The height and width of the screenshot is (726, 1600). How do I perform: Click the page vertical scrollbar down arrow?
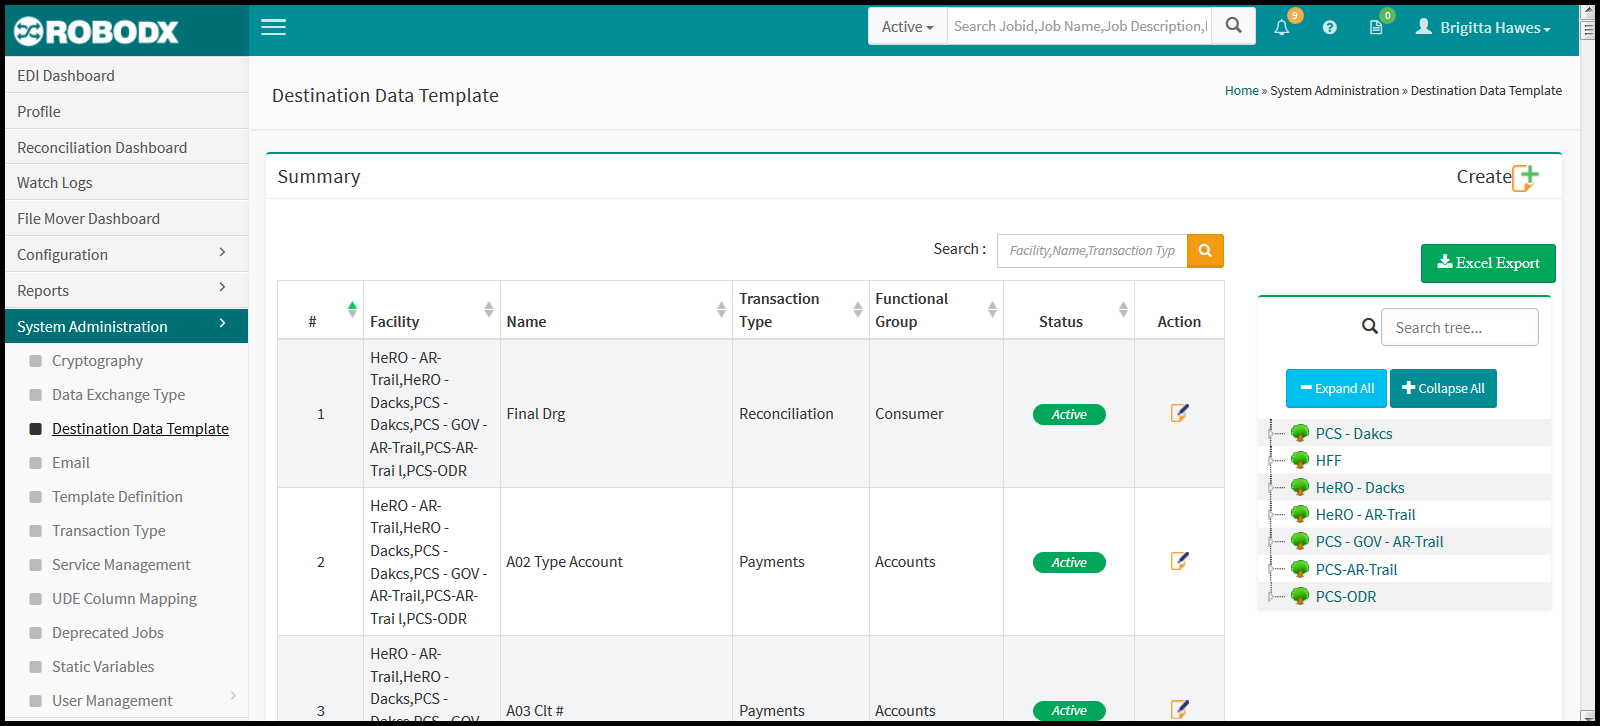[x=1588, y=715]
